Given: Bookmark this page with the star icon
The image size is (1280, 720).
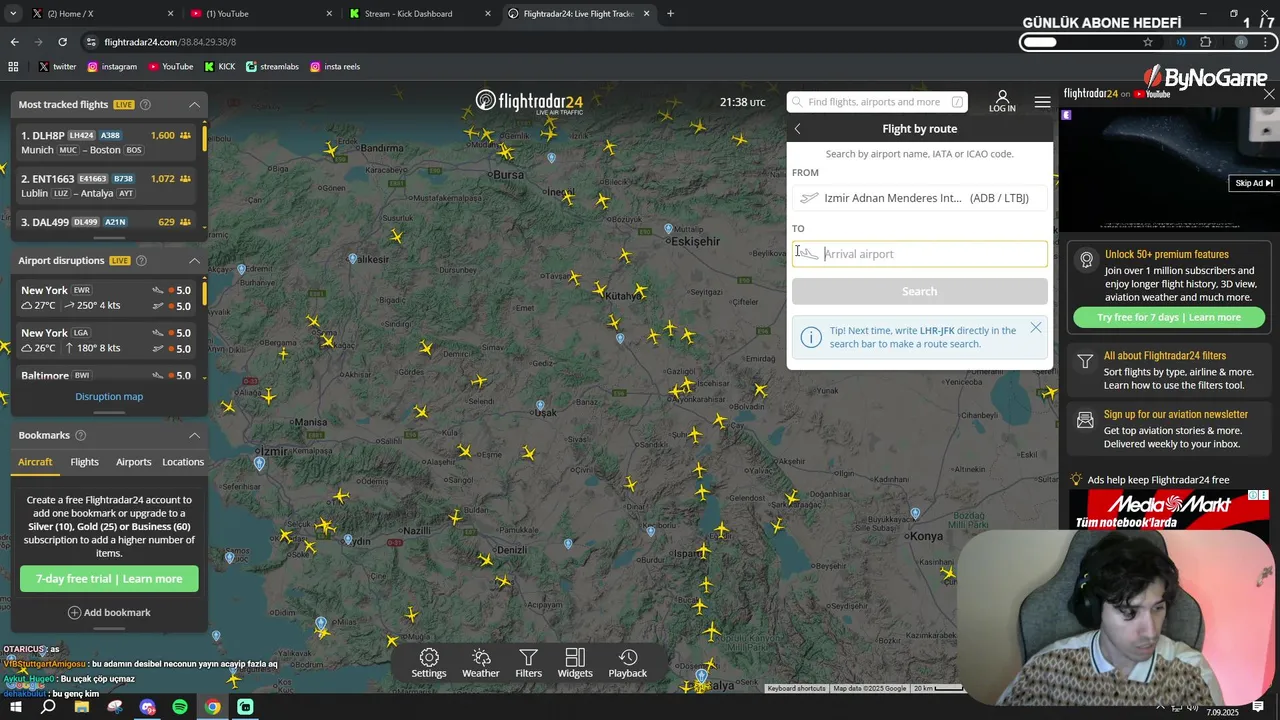Looking at the screenshot, I should click(1148, 42).
